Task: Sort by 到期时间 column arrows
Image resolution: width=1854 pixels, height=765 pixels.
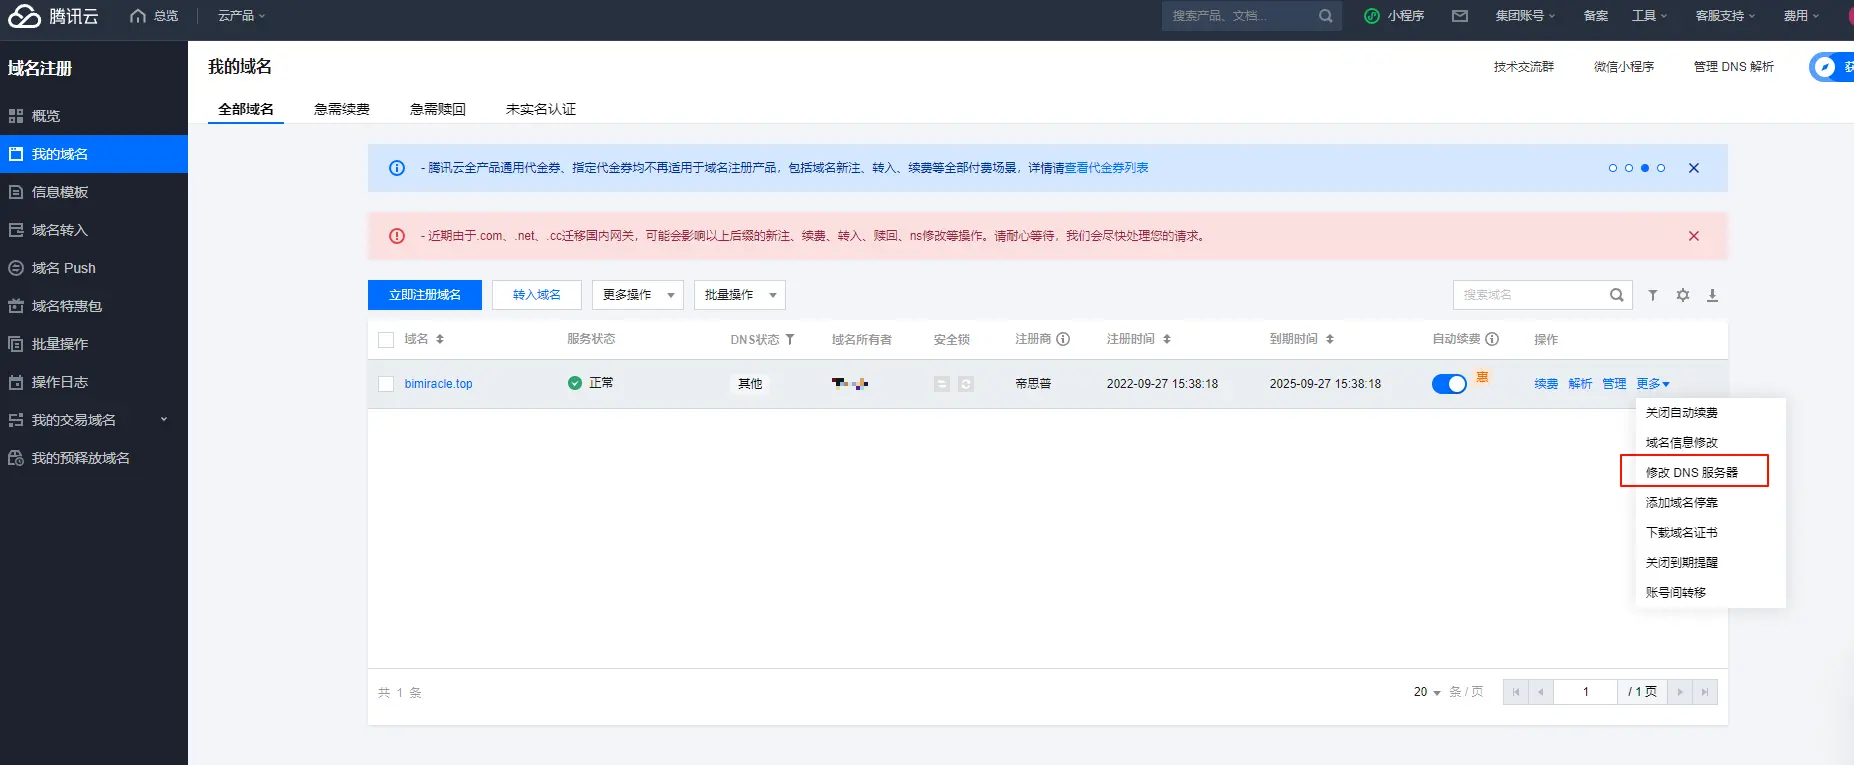Action: [1330, 339]
